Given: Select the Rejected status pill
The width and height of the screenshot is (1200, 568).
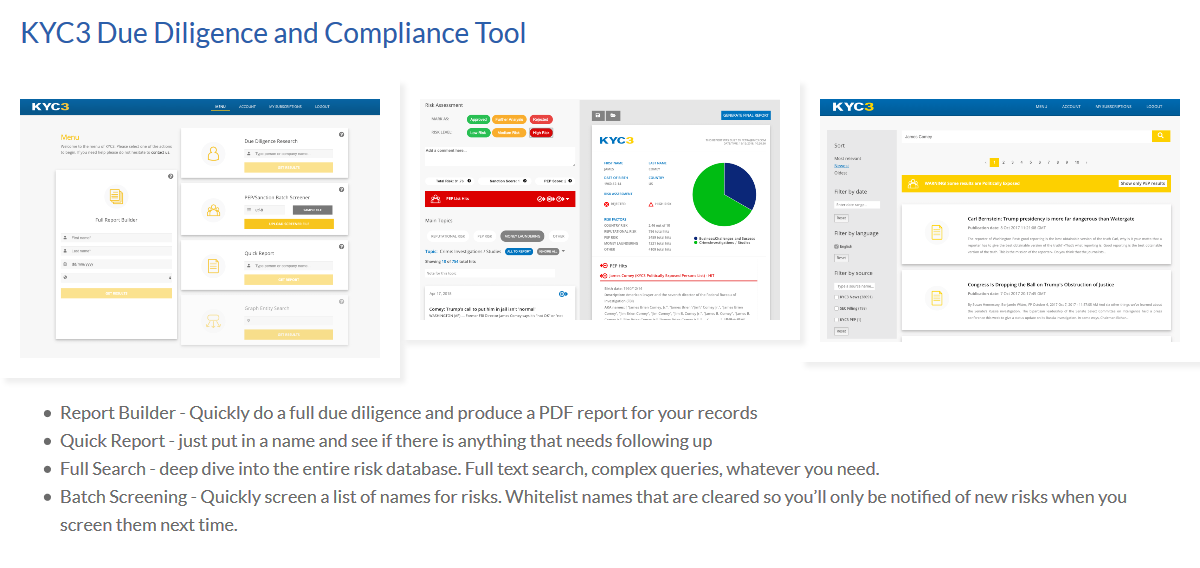Looking at the screenshot, I should 541,119.
